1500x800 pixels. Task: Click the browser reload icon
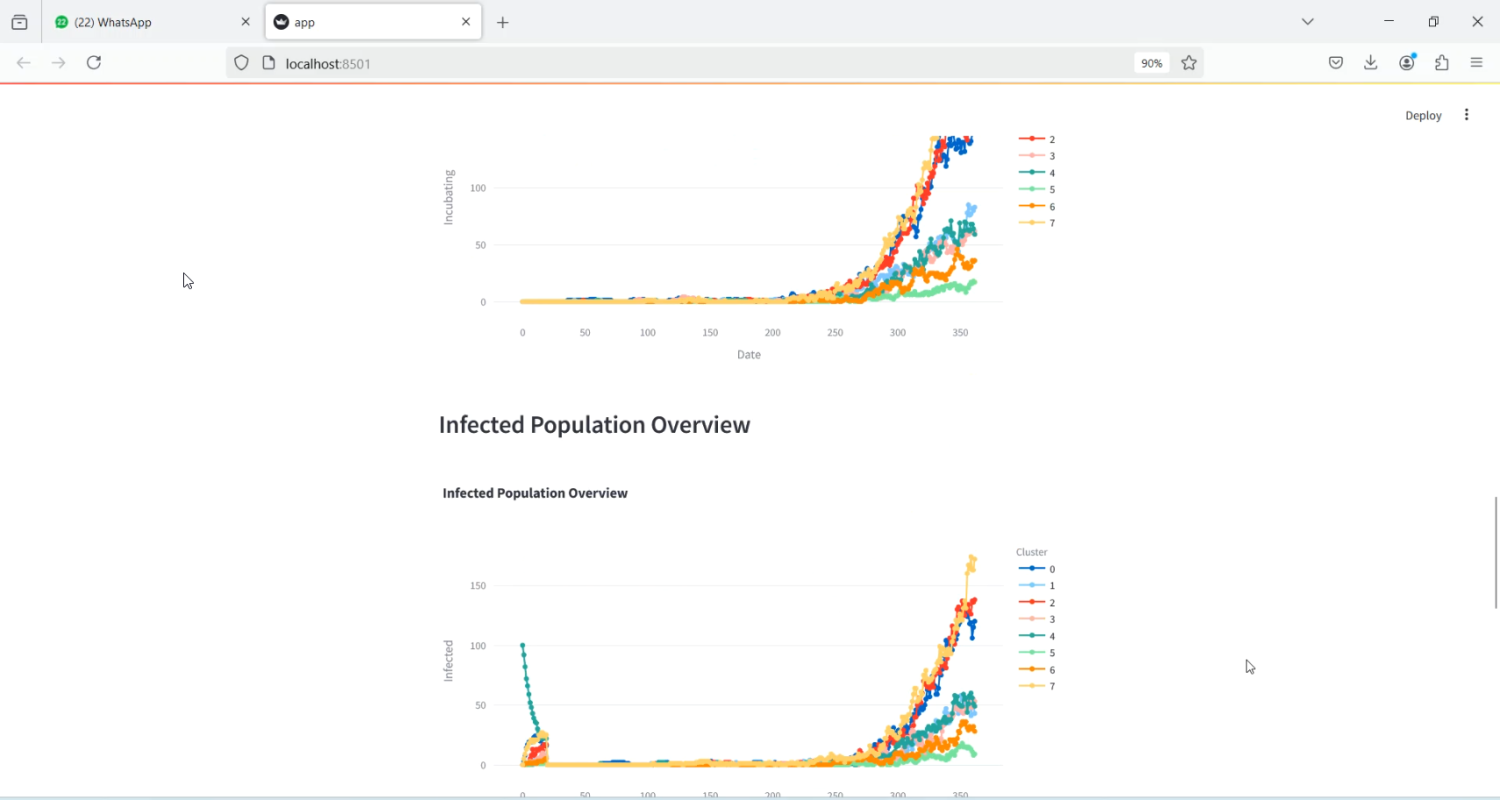(x=94, y=63)
